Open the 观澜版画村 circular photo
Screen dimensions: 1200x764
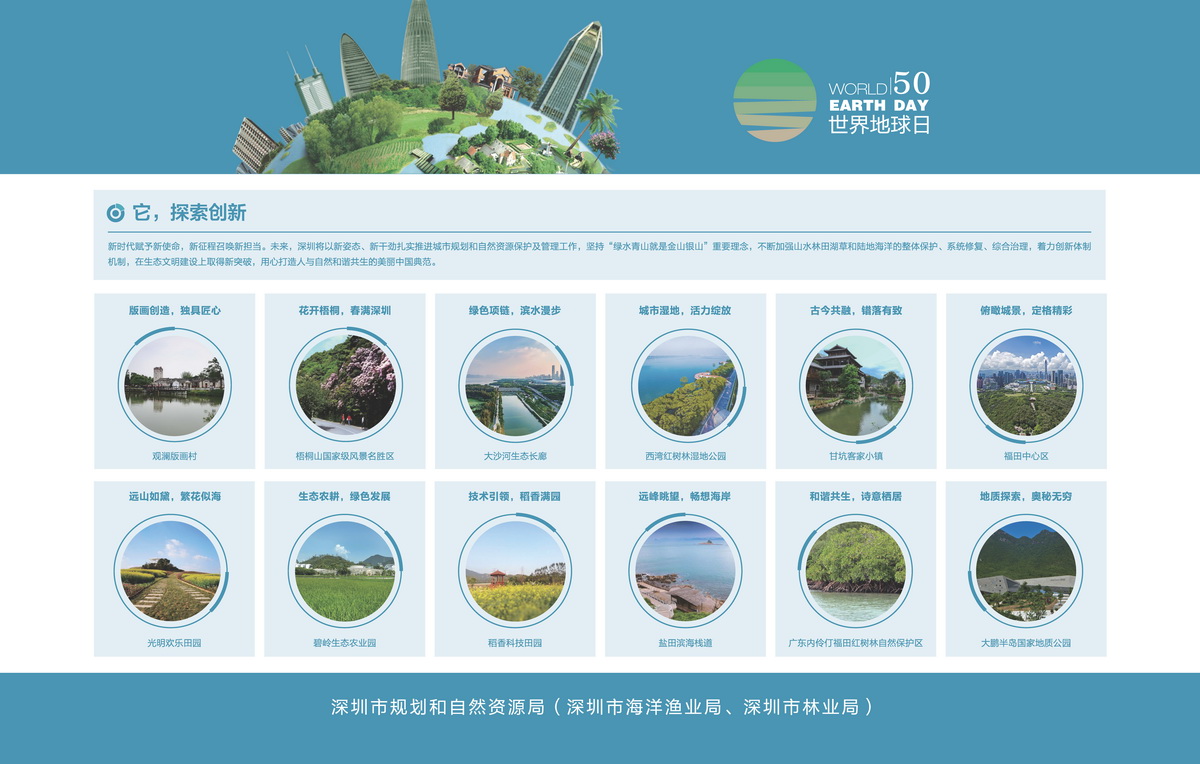(174, 385)
